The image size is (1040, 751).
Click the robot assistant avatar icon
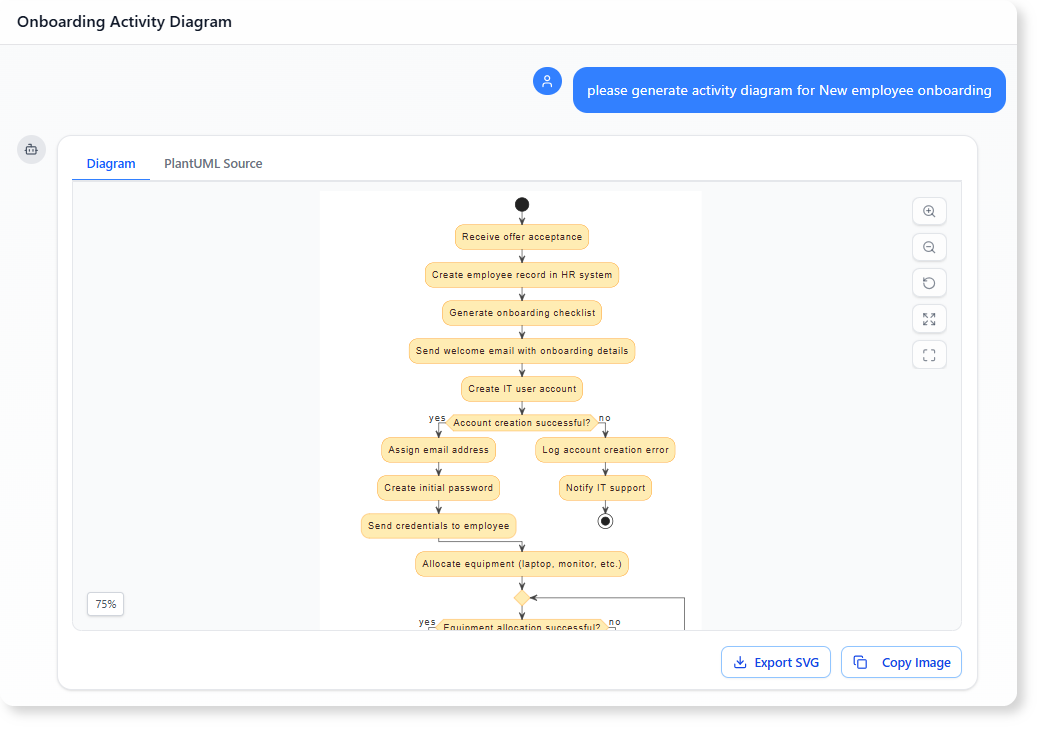pos(31,149)
